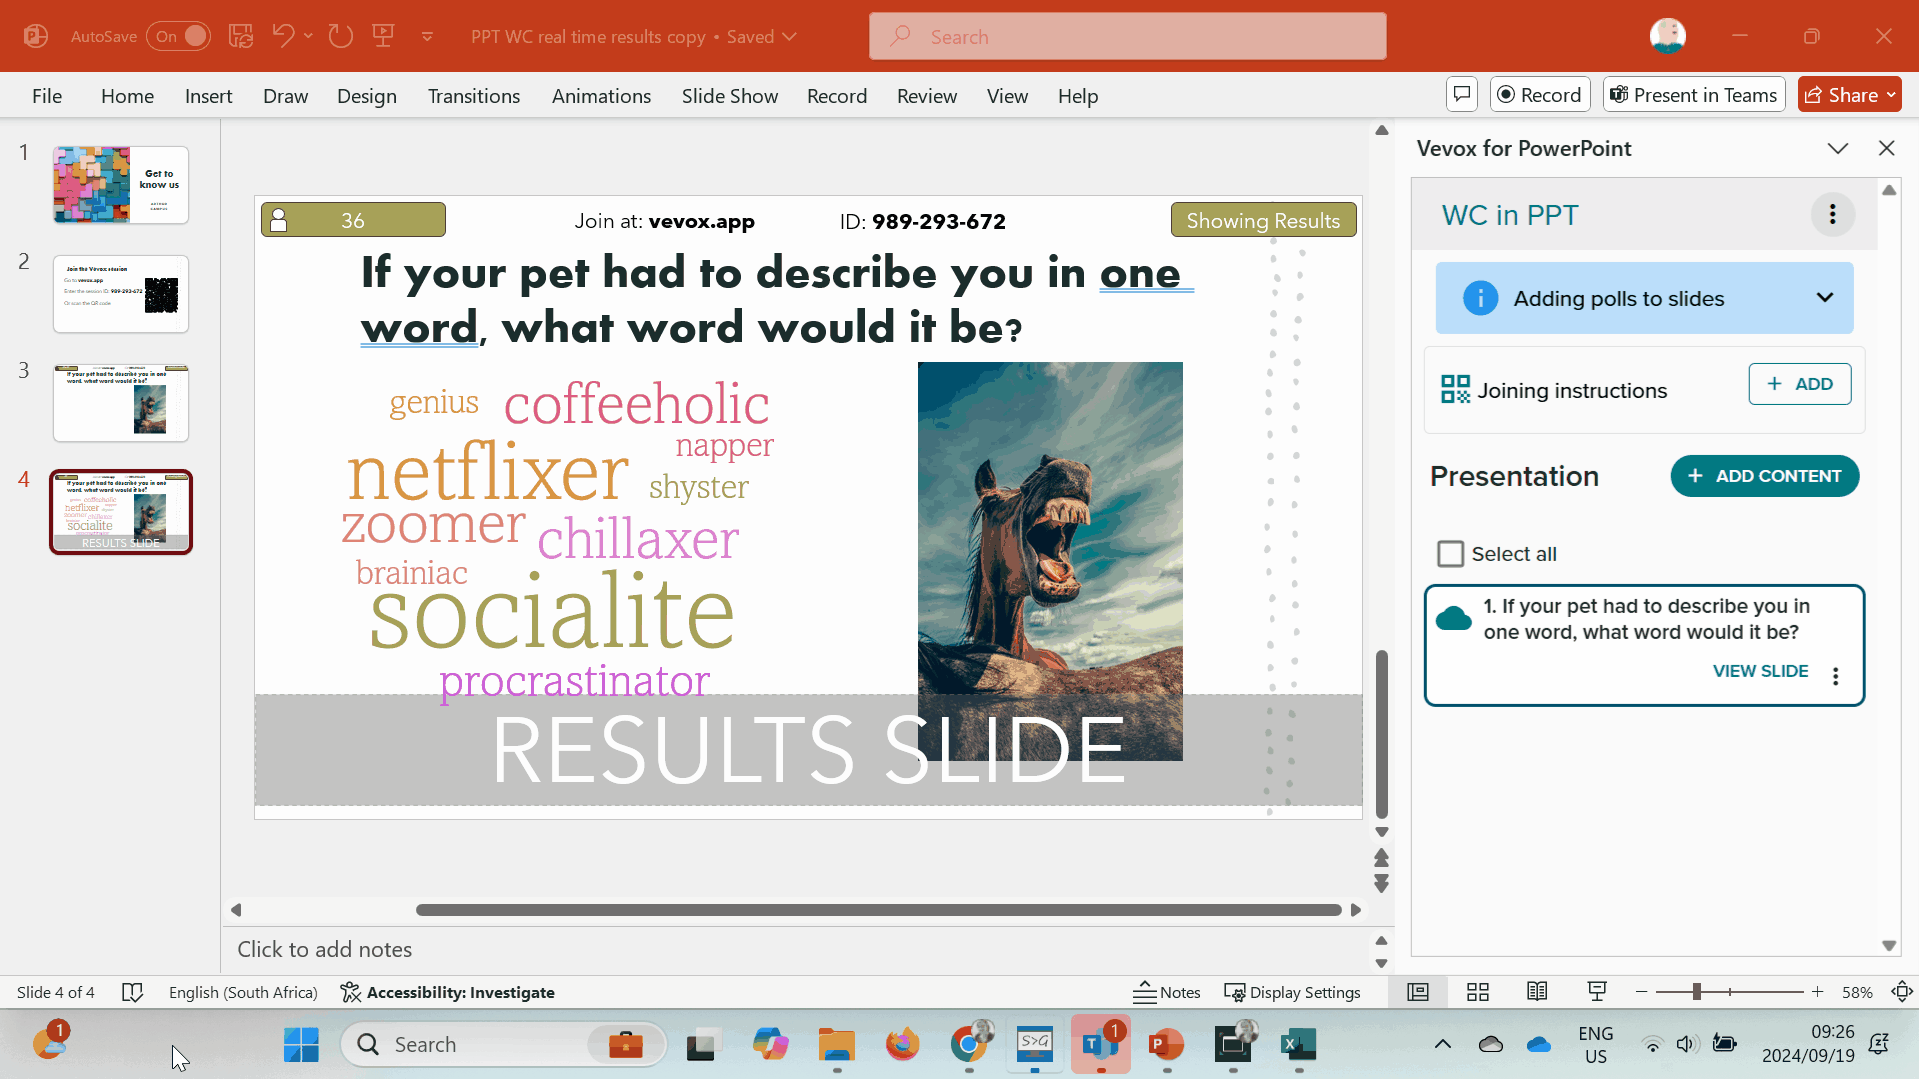Click English (South Africa) language indicator

click(x=243, y=992)
